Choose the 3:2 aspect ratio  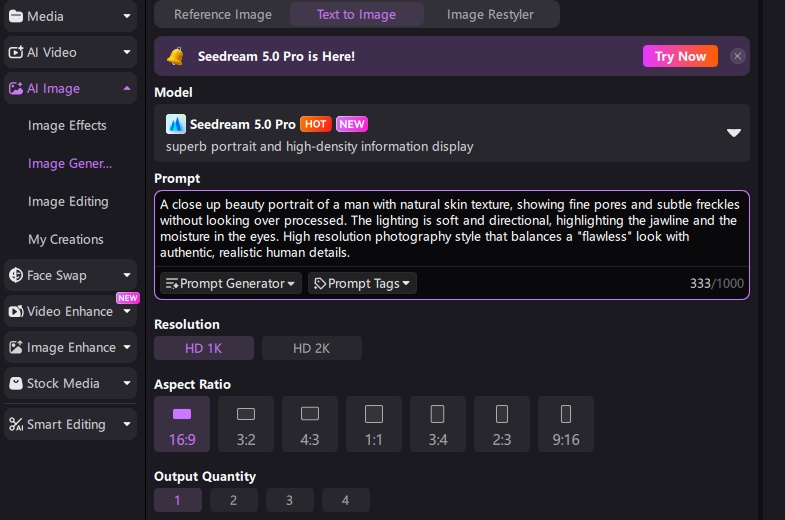coord(246,424)
